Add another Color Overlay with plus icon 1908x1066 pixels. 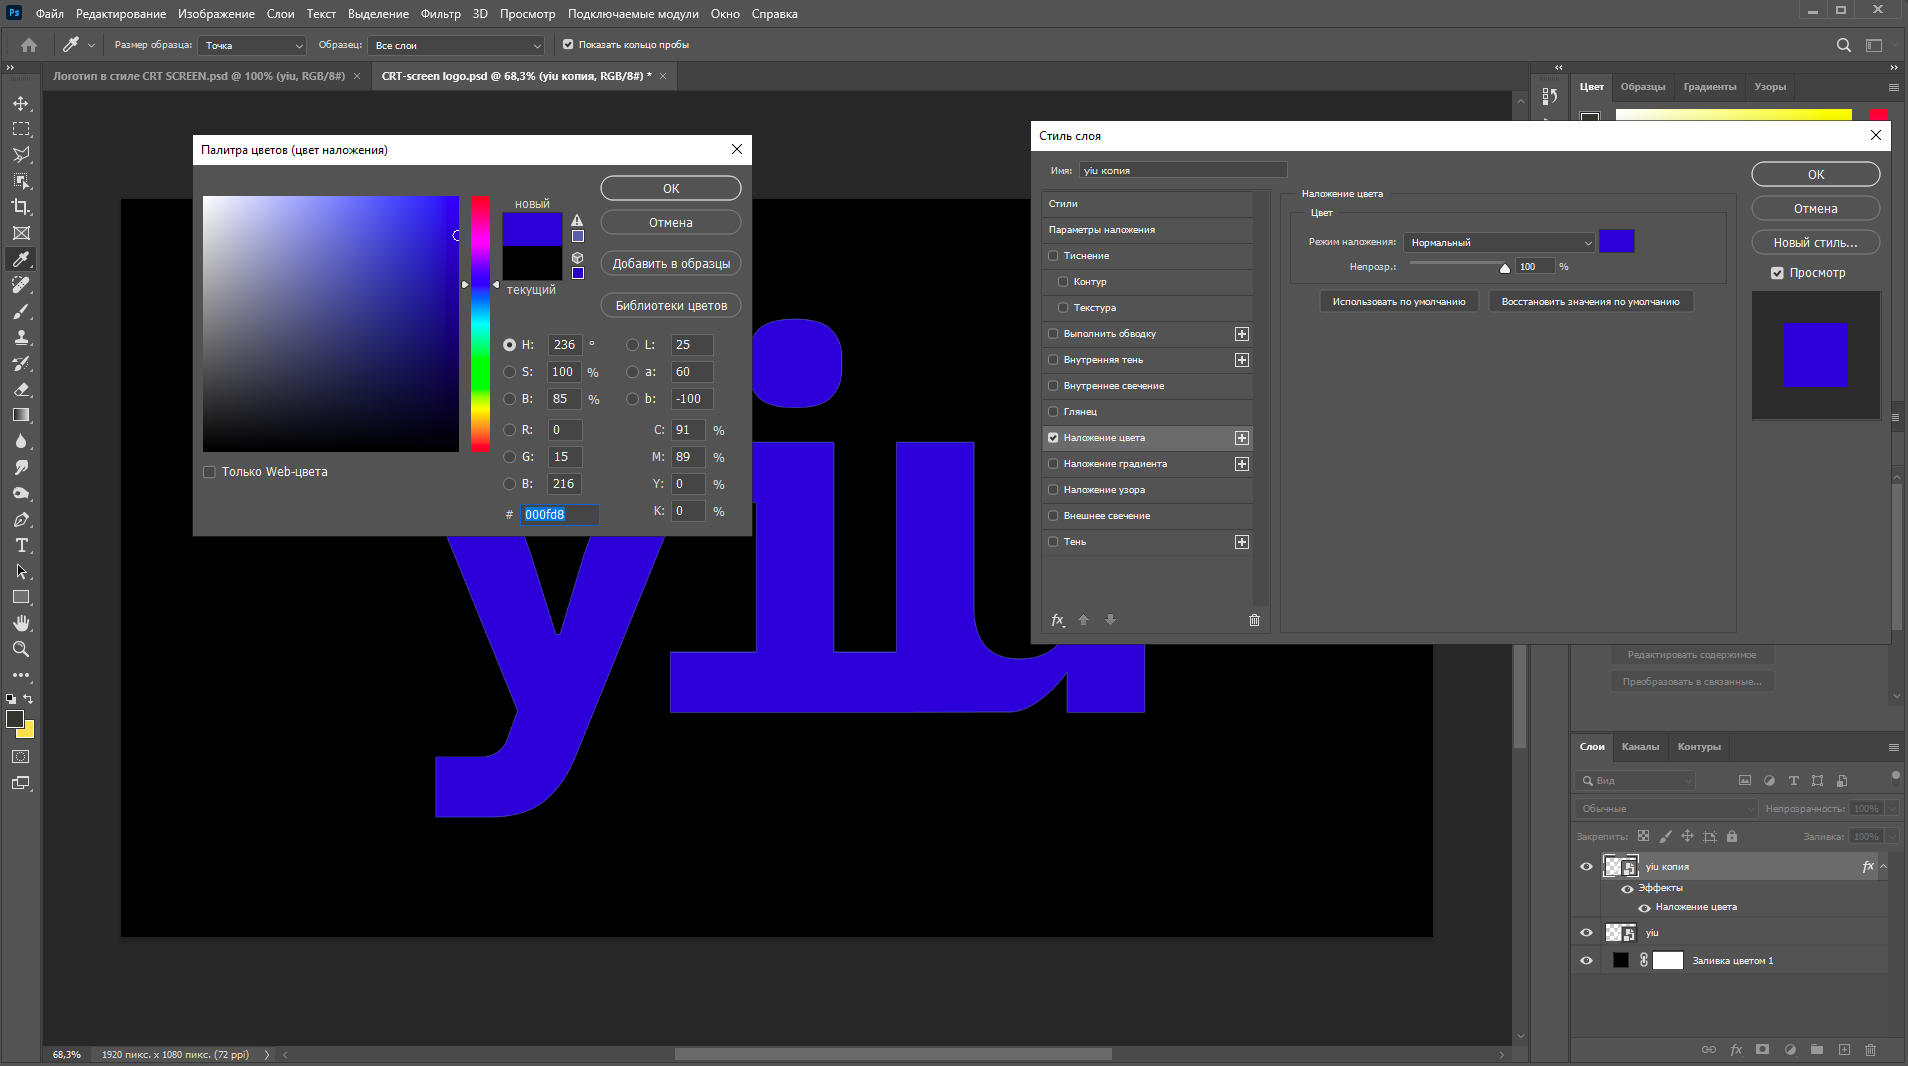pyautogui.click(x=1242, y=438)
